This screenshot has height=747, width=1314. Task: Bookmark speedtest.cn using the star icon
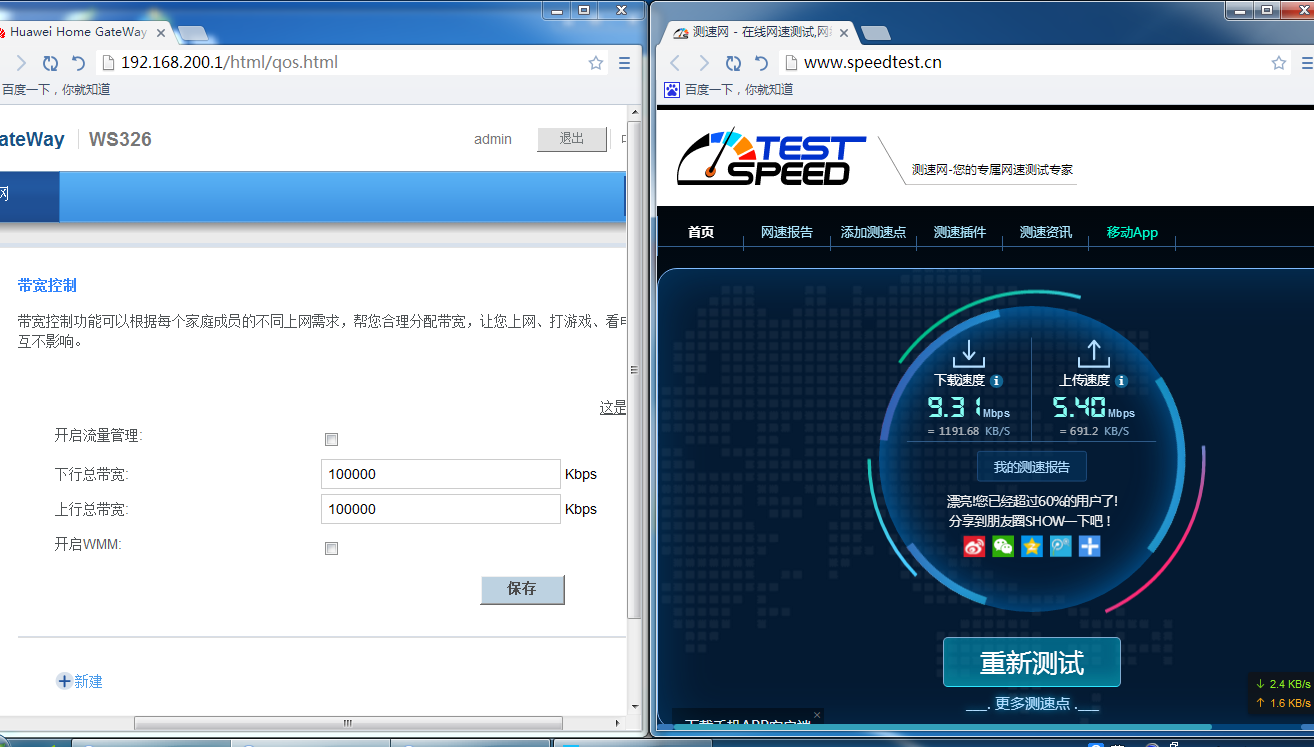(1278, 62)
